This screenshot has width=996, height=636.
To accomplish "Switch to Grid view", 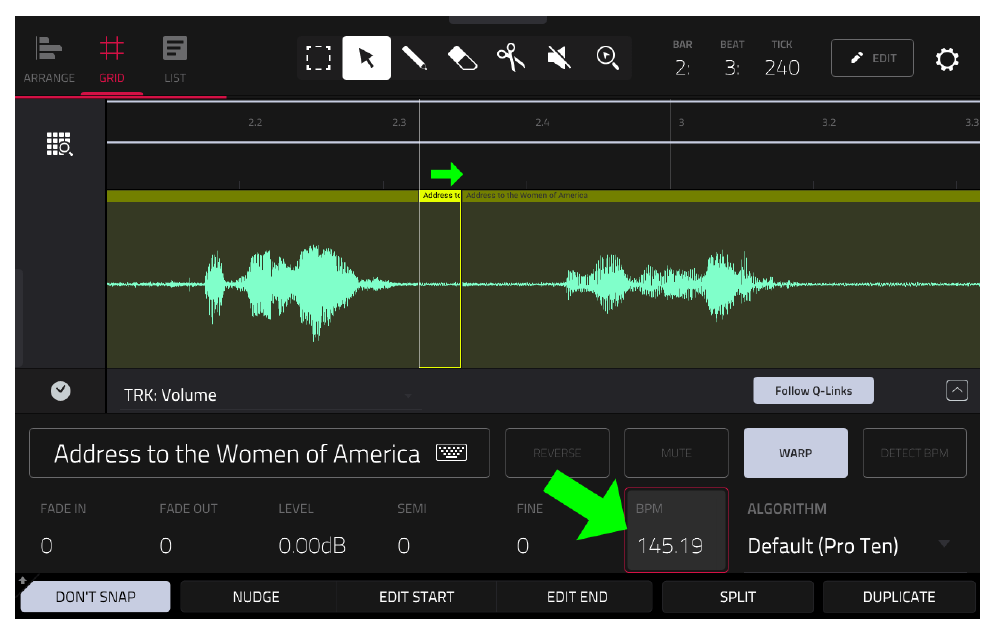I will [112, 60].
